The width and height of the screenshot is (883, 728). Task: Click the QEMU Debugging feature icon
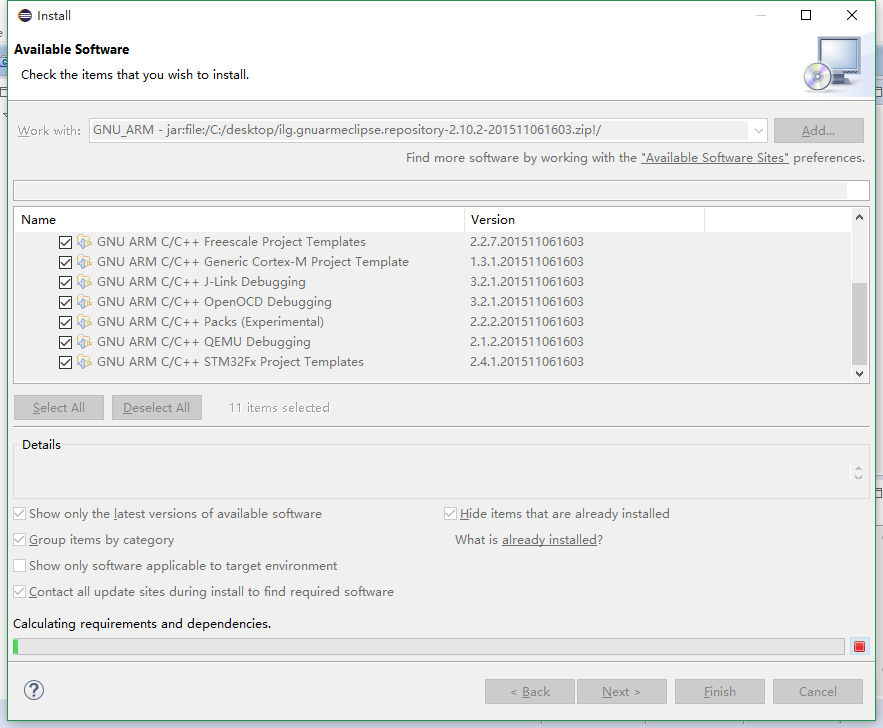[84, 342]
